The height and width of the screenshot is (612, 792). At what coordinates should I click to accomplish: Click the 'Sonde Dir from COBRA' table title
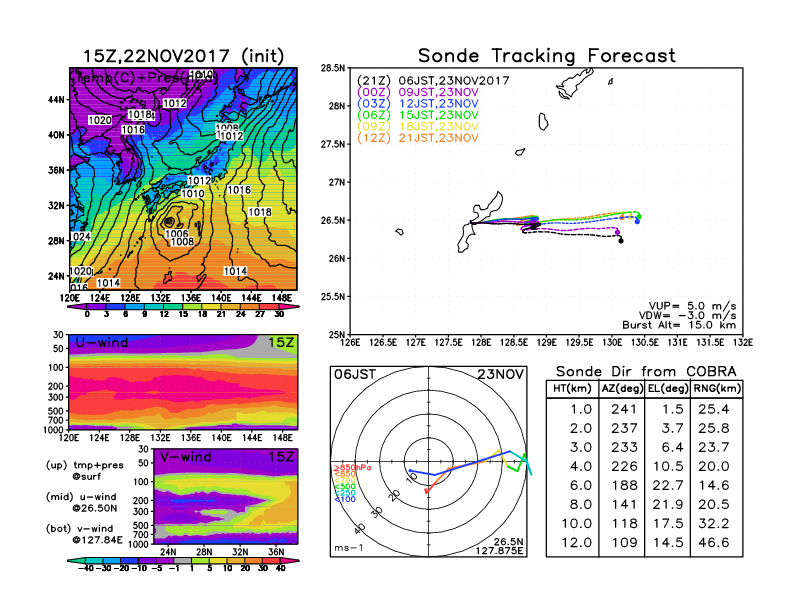[x=646, y=372]
